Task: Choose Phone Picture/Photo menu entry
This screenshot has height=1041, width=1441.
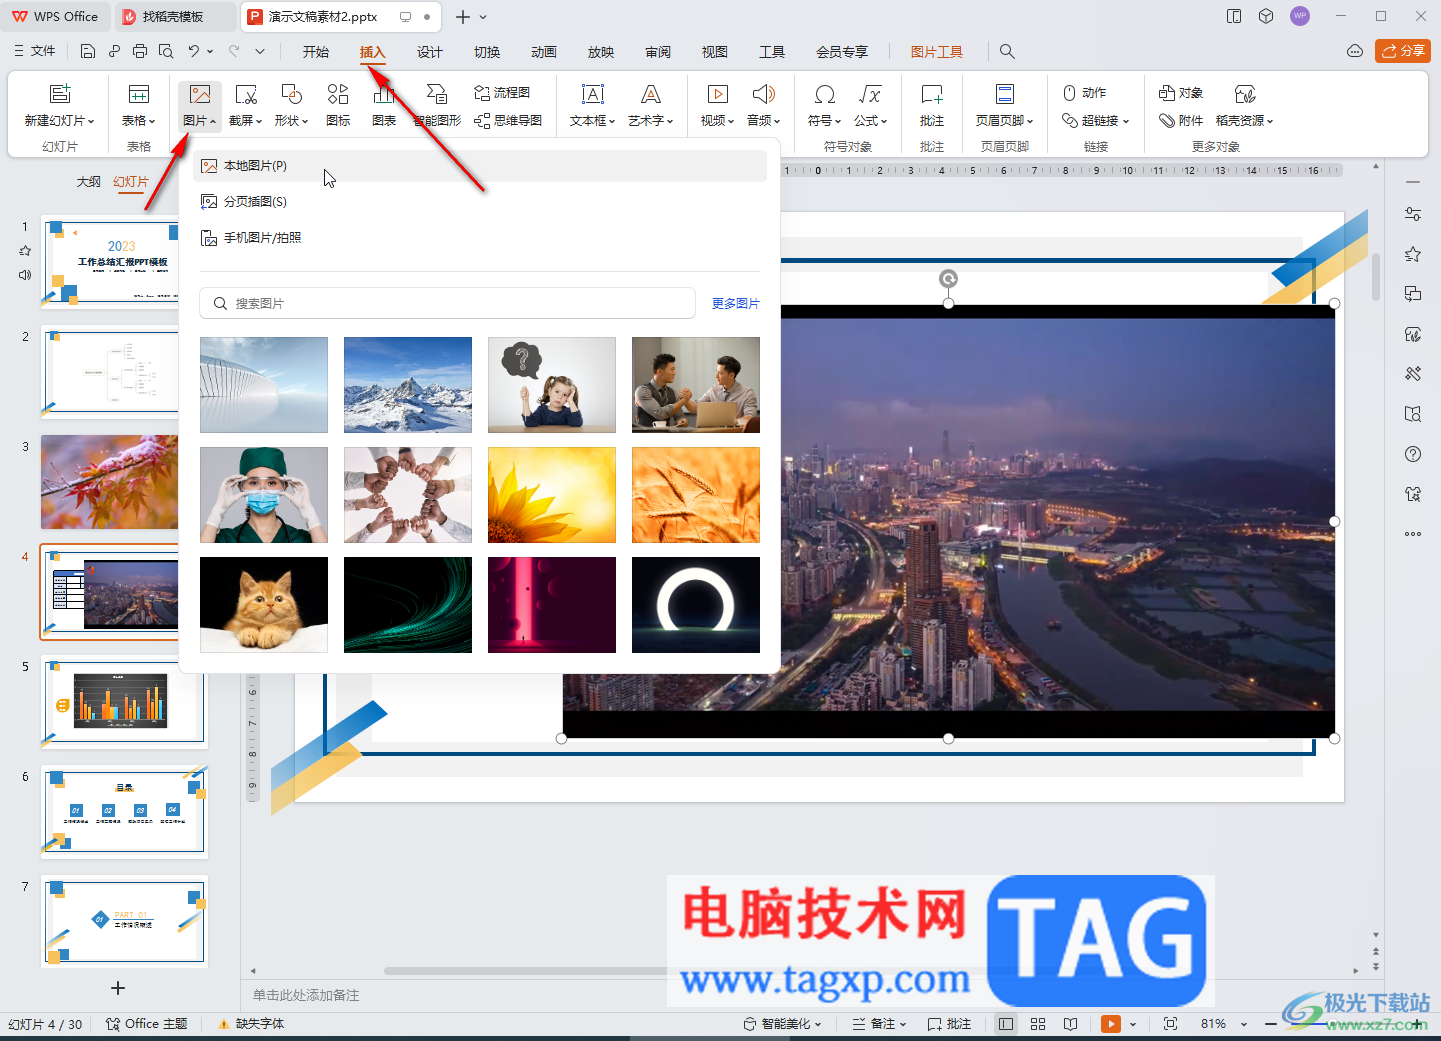Action: tap(480, 238)
